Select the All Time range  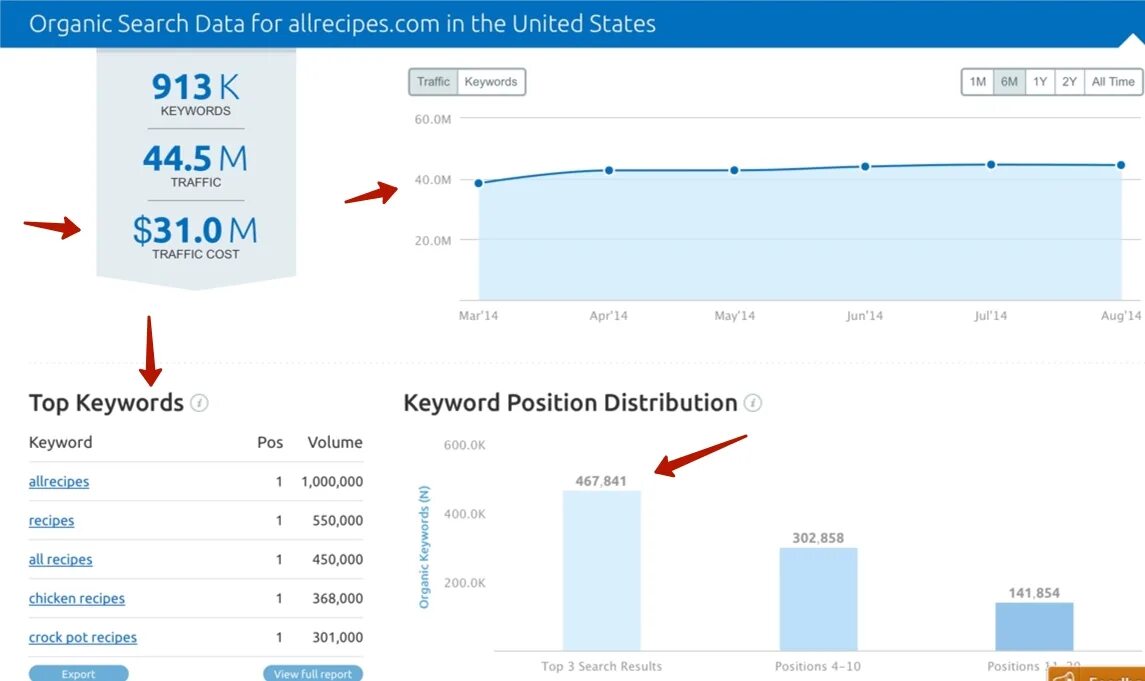click(x=1113, y=82)
